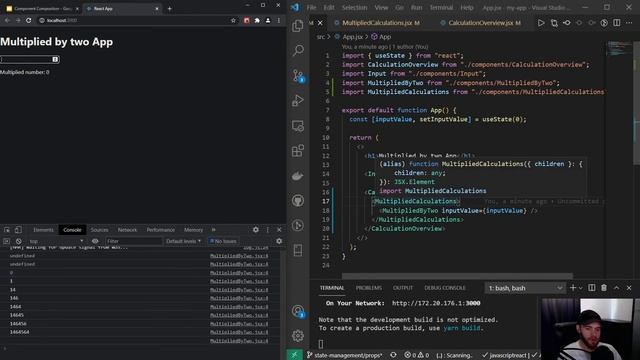
Task: Click the Split Editor Right icon
Action: pyautogui.click(x=617, y=23)
